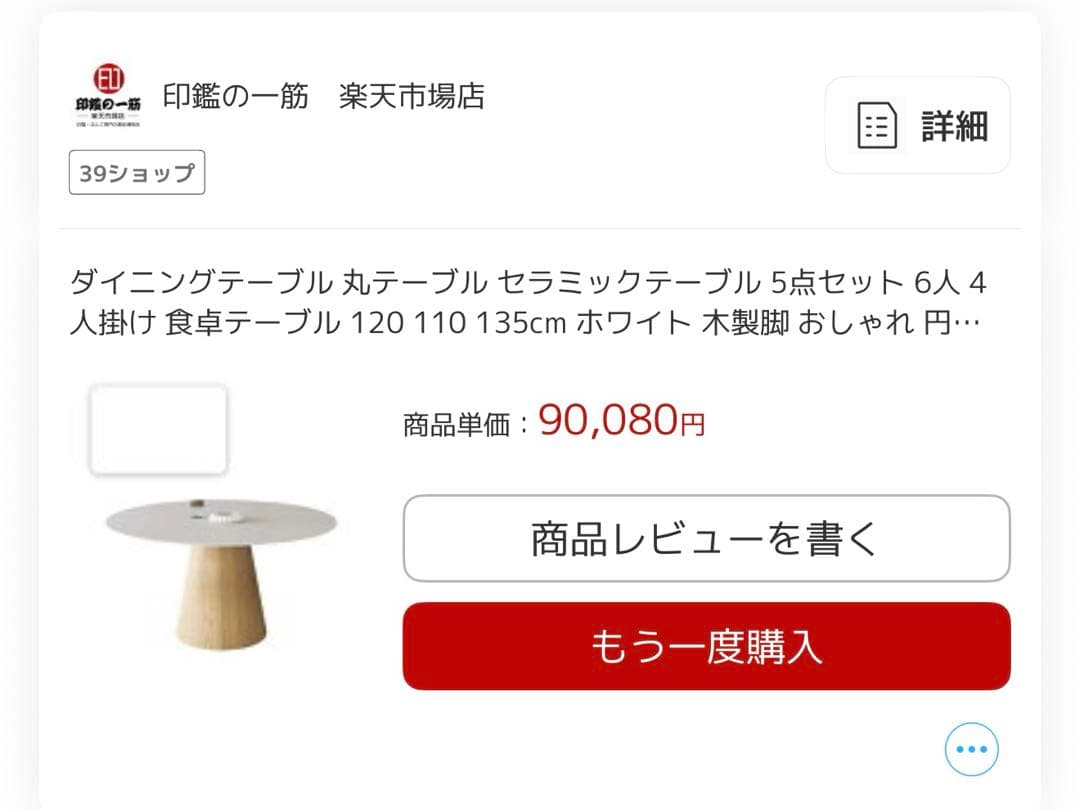Click the 商品レビューを書く review button

tap(705, 539)
